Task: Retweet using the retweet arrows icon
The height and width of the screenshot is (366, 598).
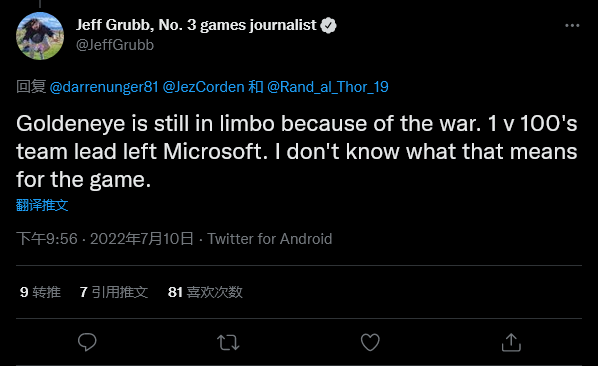Action: pos(228,342)
